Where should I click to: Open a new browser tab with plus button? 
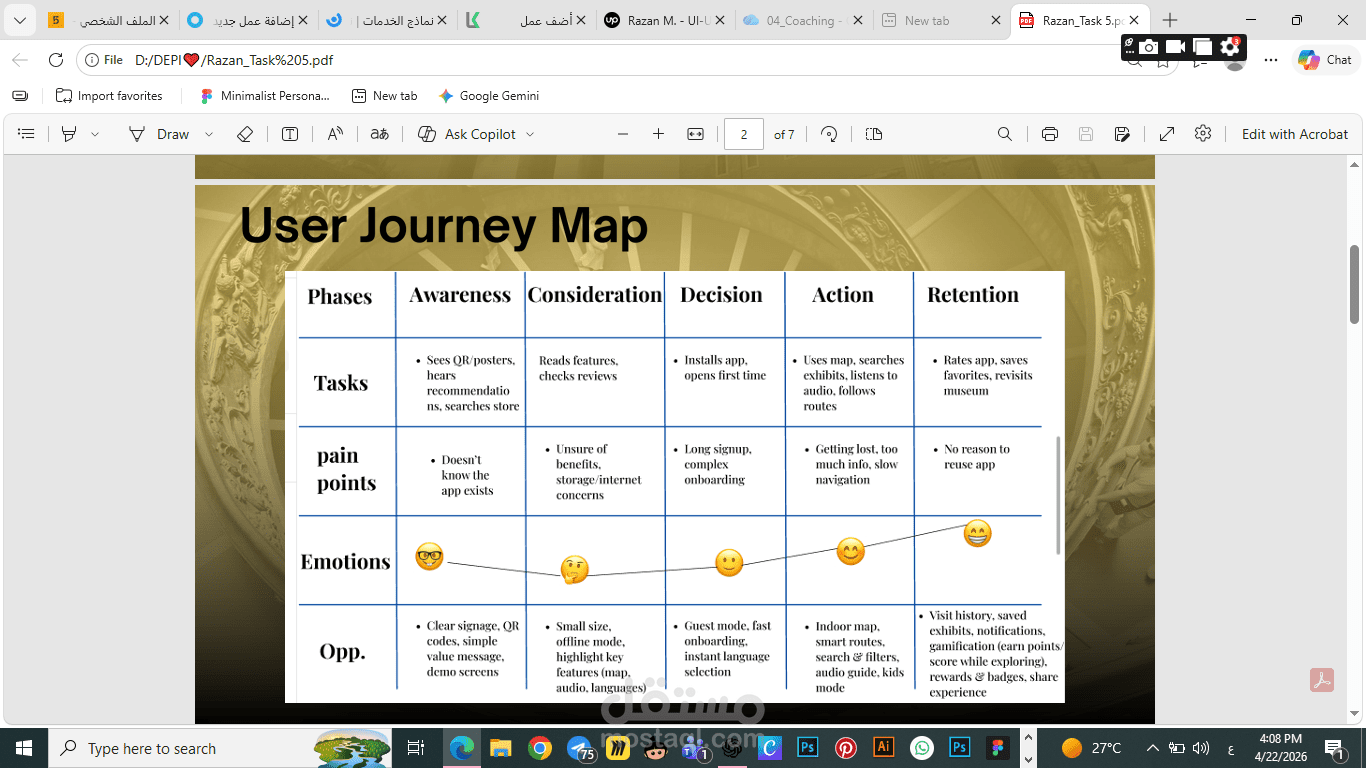[1170, 20]
